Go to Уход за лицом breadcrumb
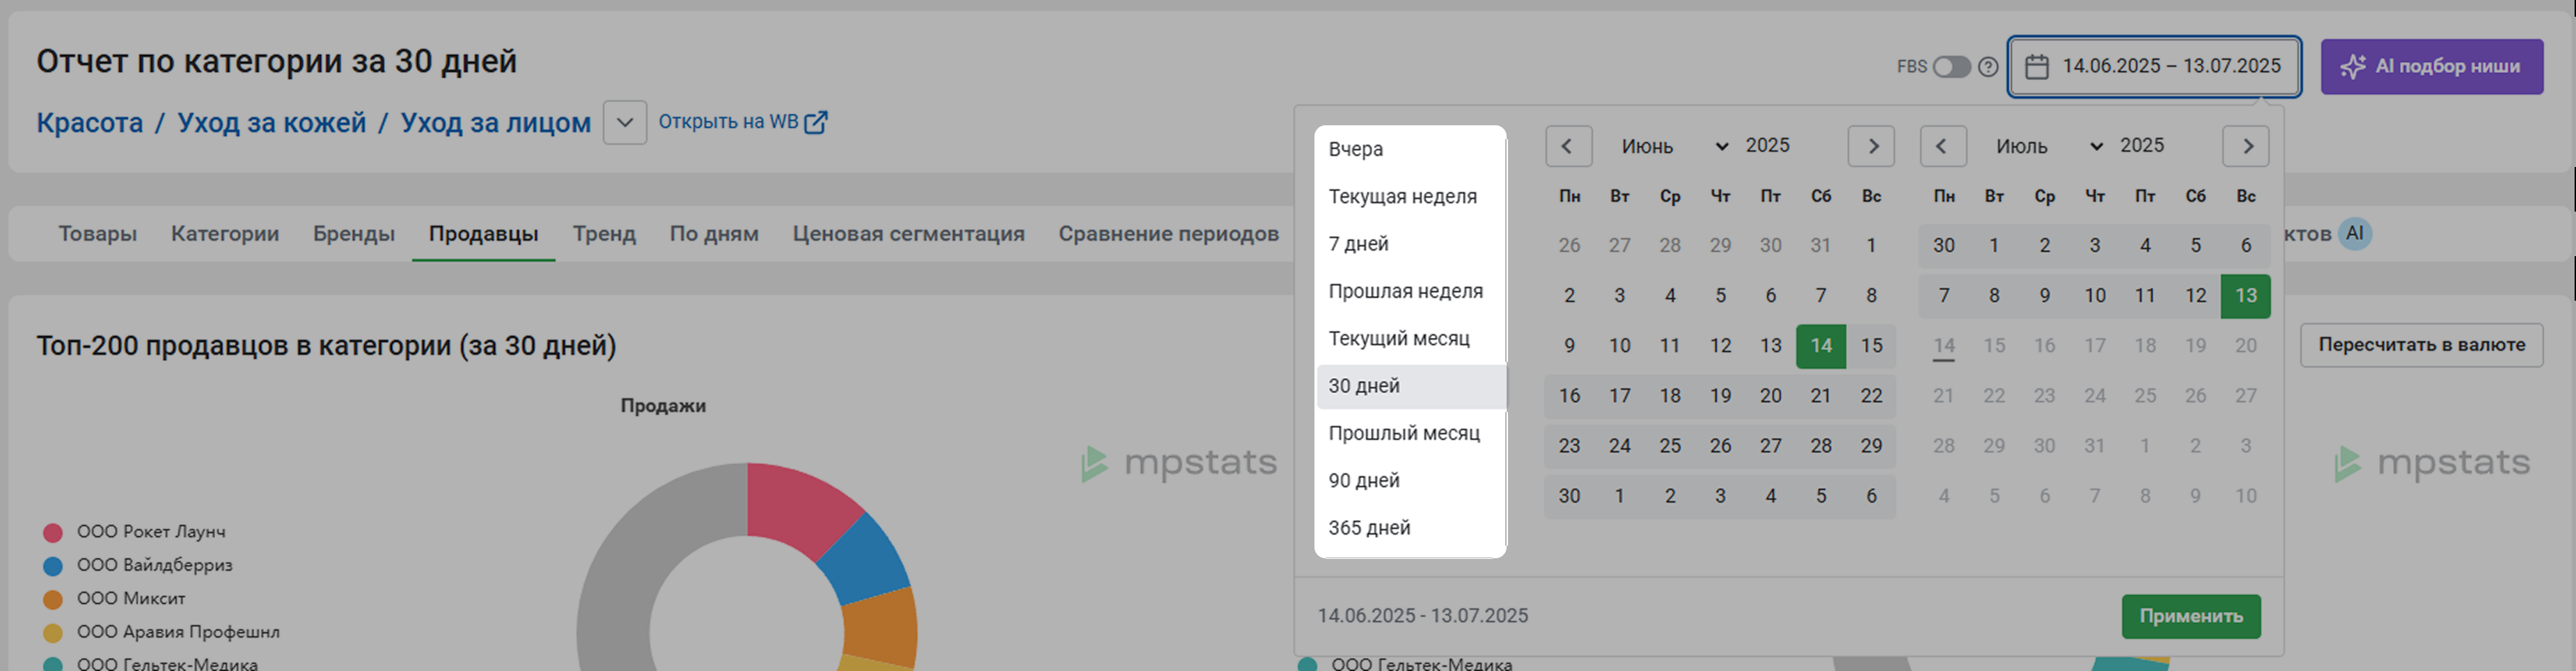The width and height of the screenshot is (2576, 671). coord(496,123)
